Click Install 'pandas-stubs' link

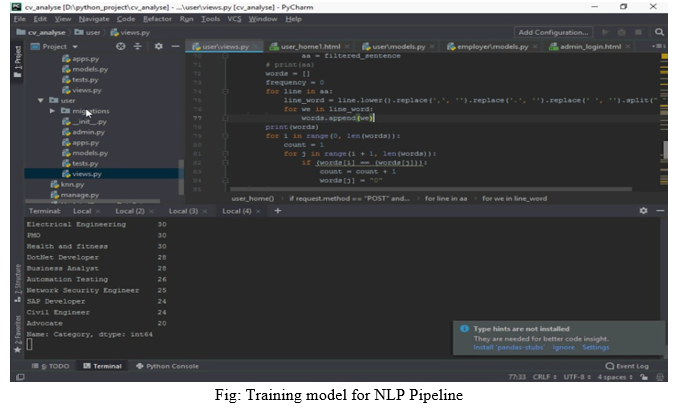(x=509, y=347)
